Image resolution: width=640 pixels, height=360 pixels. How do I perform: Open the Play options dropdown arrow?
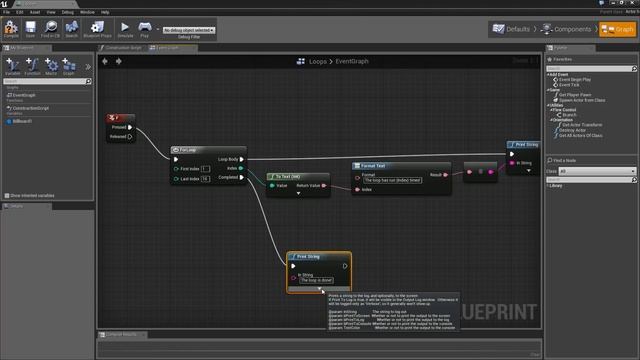coord(158,29)
